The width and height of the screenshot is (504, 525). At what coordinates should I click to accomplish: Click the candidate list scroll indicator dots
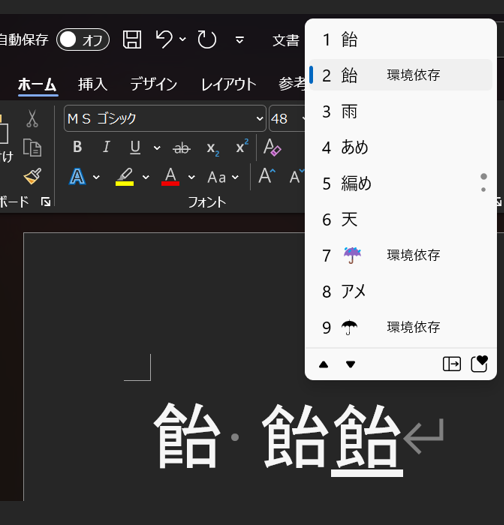click(x=483, y=182)
